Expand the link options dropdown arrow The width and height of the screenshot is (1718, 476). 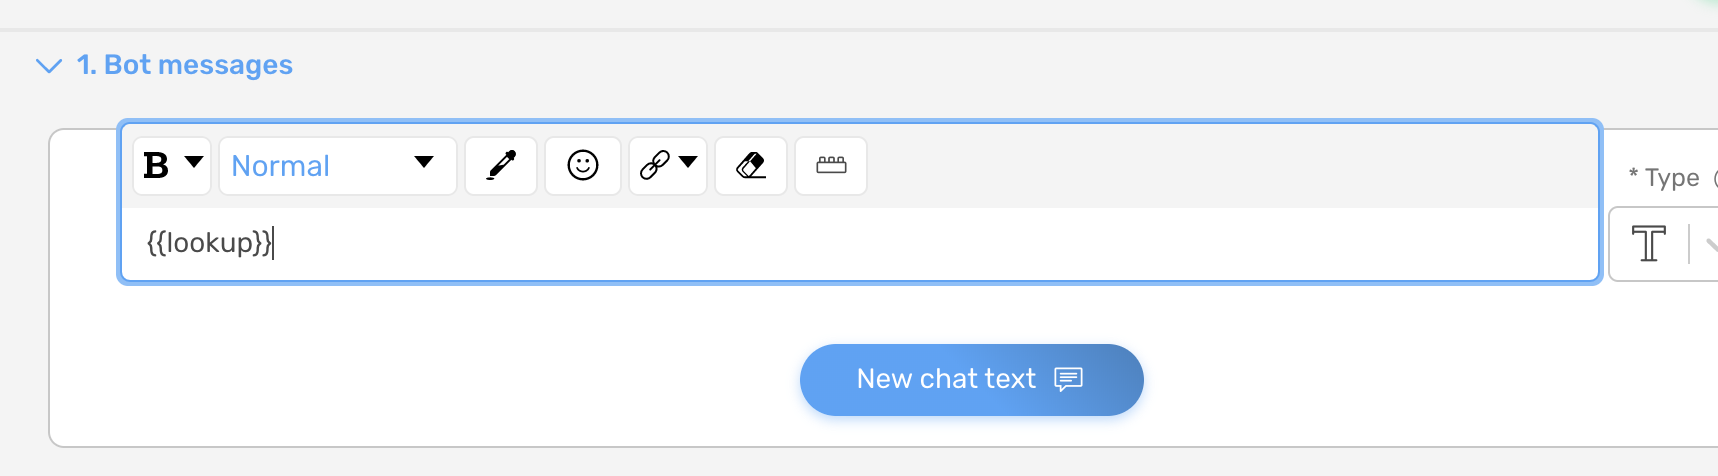688,162
